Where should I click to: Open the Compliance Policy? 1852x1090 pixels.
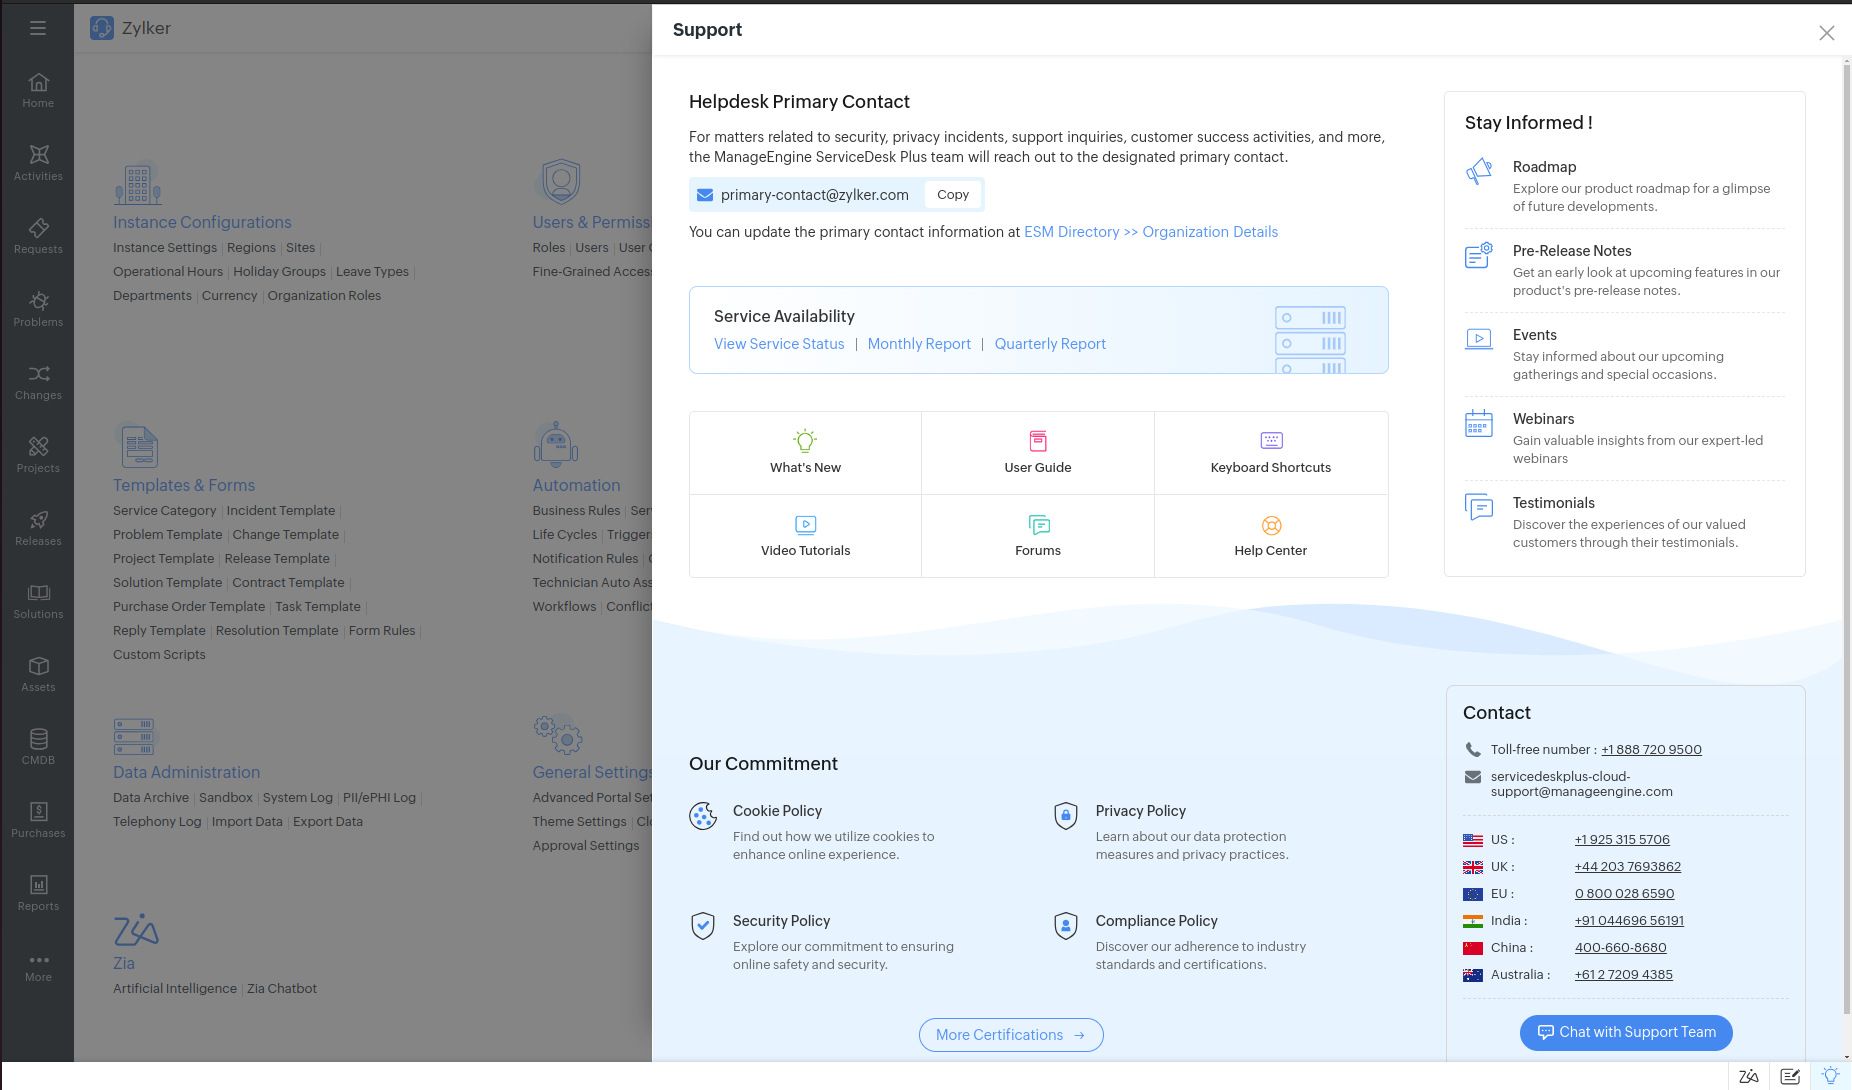pyautogui.click(x=1156, y=921)
